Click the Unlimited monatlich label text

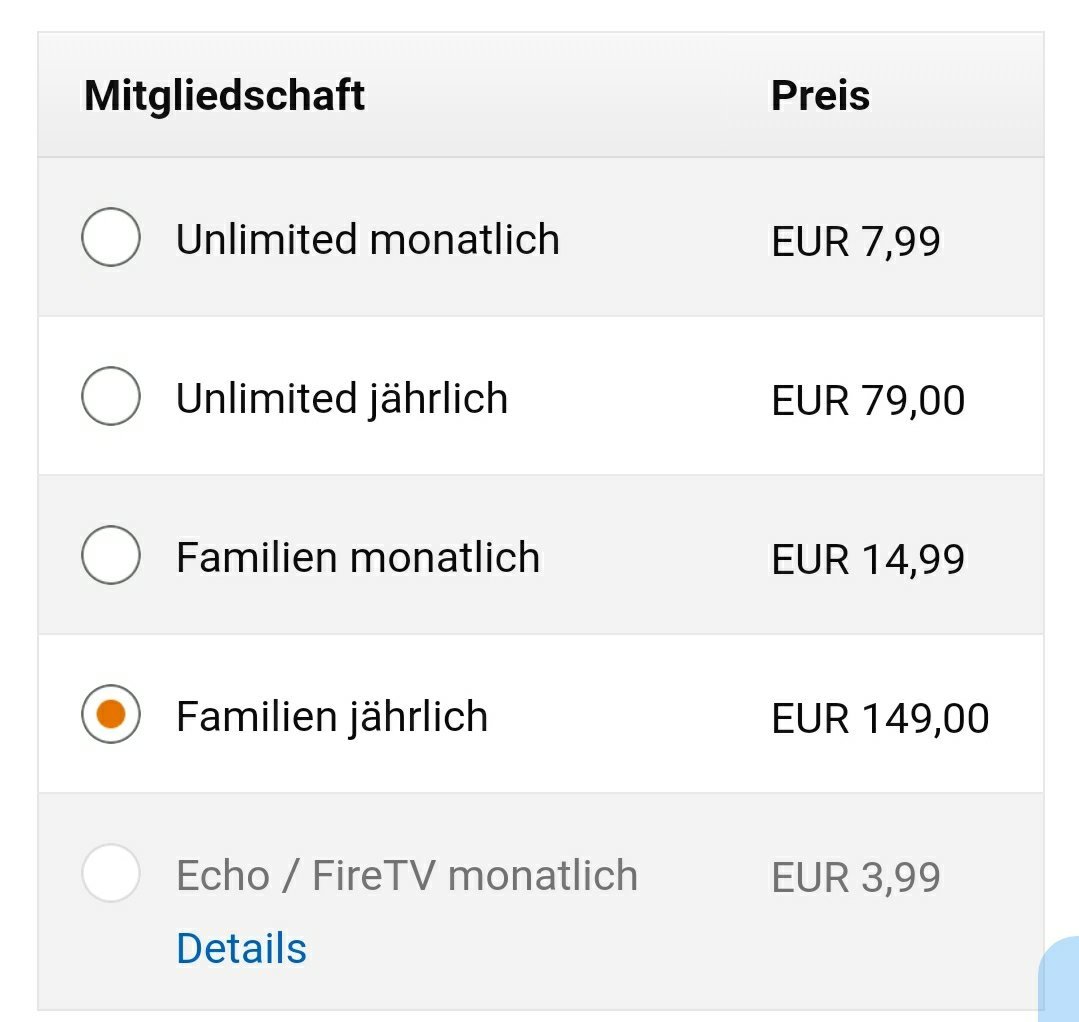pyautogui.click(x=367, y=239)
